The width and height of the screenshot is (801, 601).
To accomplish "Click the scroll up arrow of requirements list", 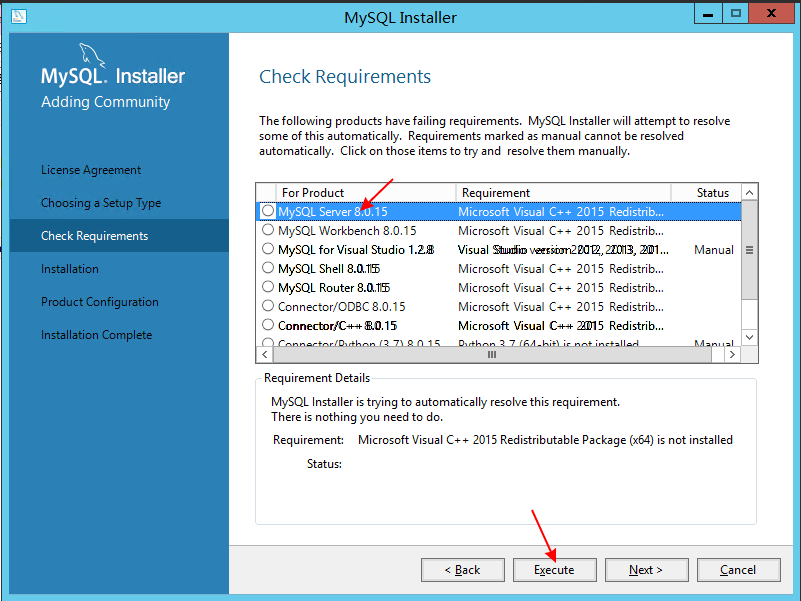I will click(749, 193).
